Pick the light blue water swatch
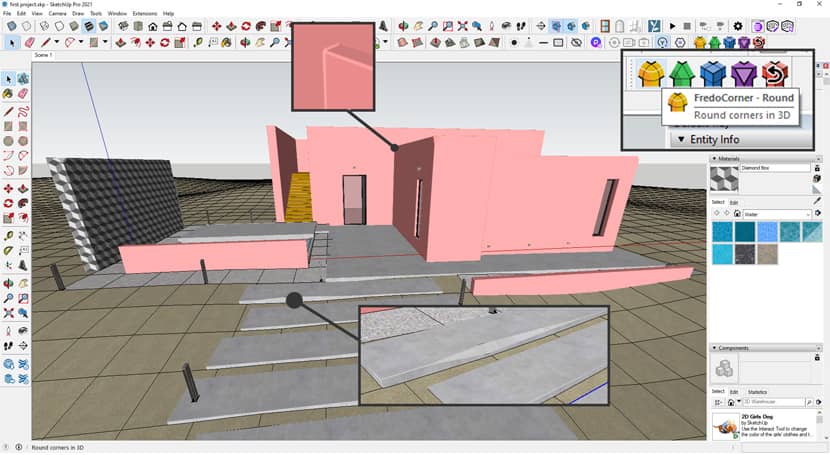 [x=766, y=232]
